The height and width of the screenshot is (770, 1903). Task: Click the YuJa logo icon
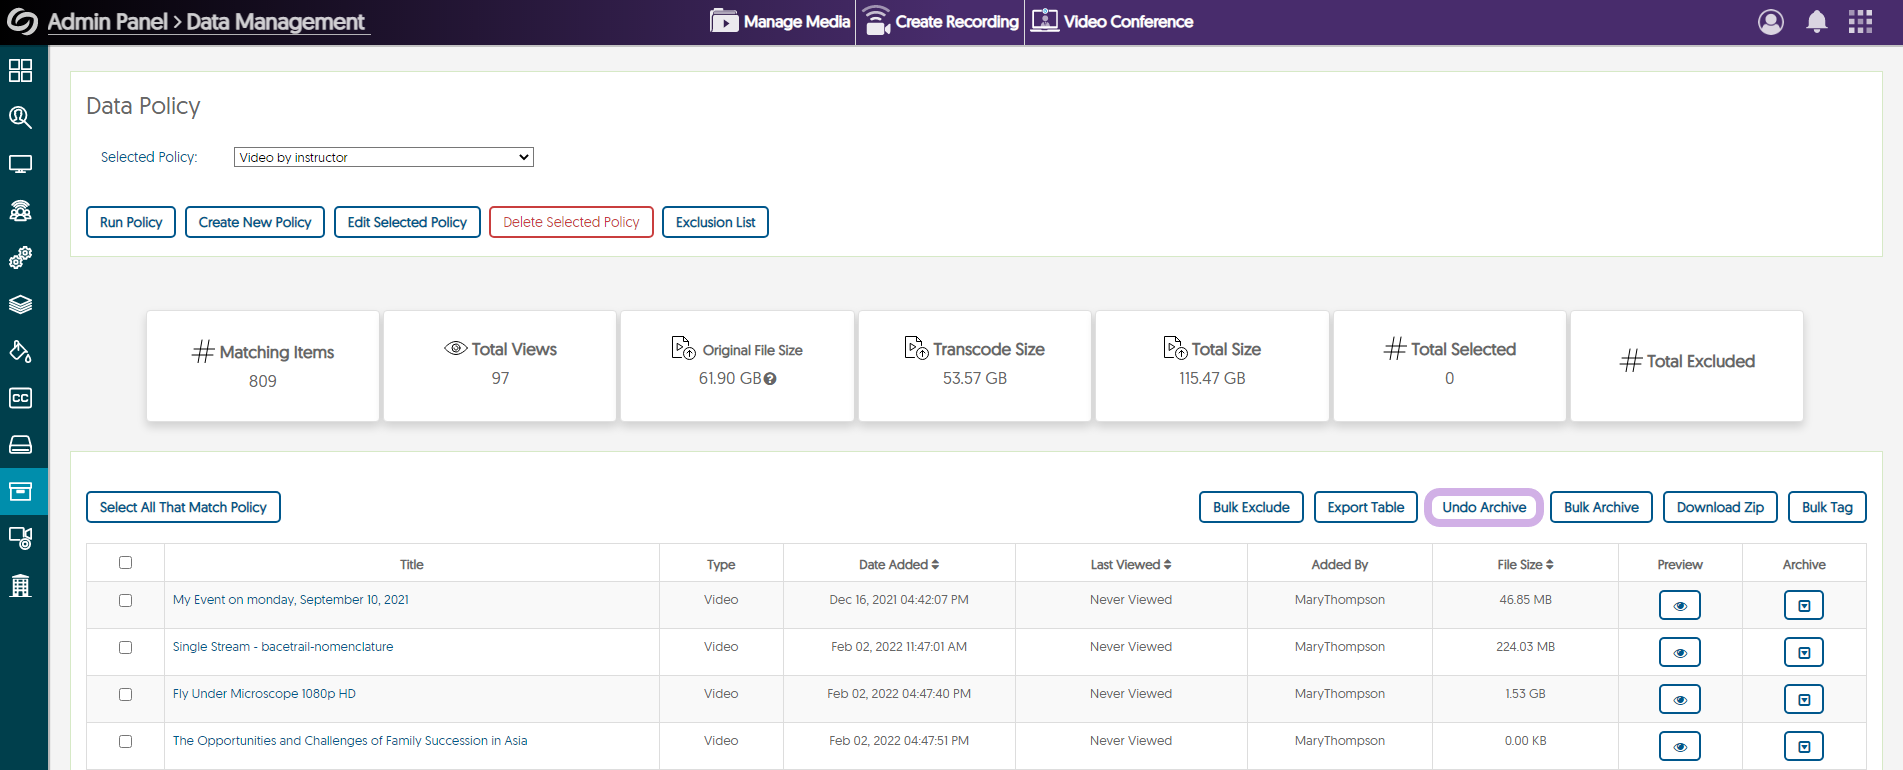22,22
